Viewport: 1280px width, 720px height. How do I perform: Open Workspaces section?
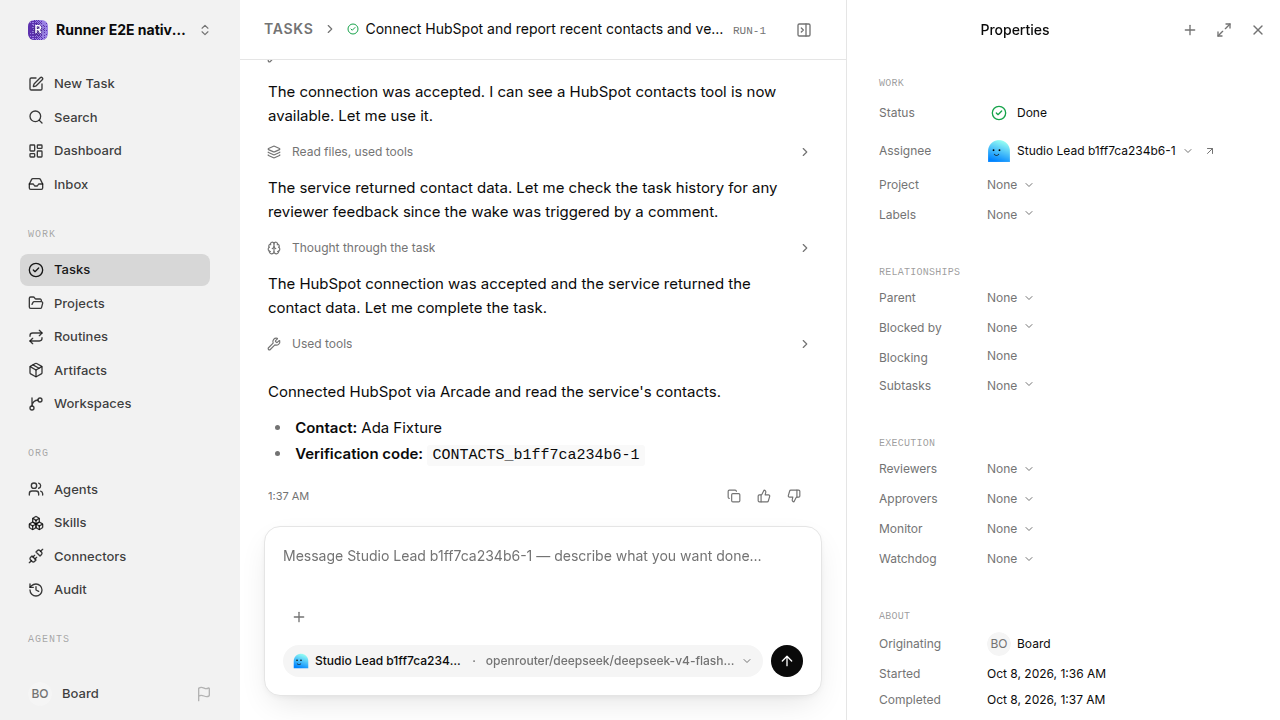tap(115, 404)
